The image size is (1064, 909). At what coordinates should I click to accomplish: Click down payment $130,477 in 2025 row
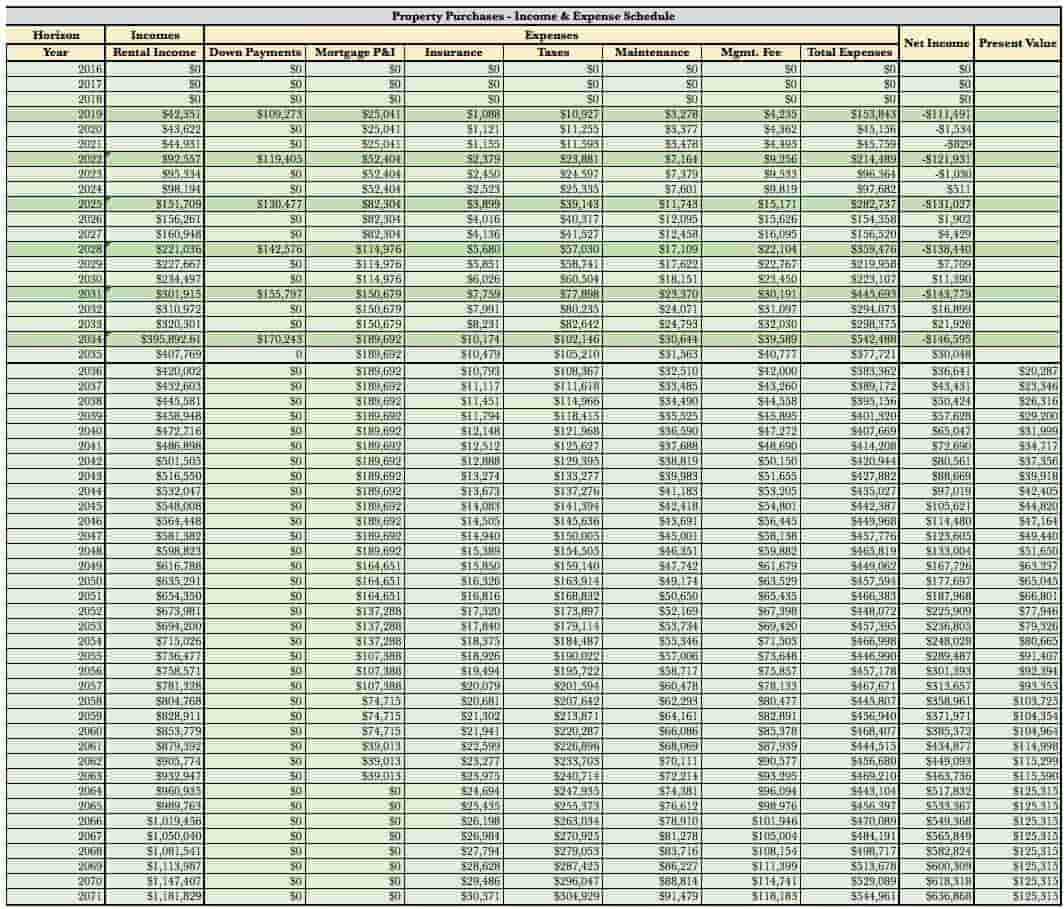(x=254, y=204)
